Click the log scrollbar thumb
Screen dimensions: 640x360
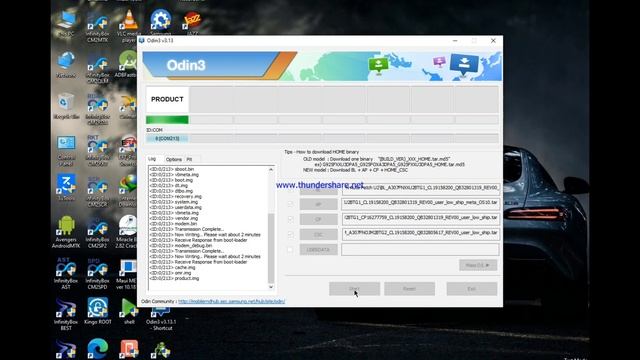click(x=271, y=248)
